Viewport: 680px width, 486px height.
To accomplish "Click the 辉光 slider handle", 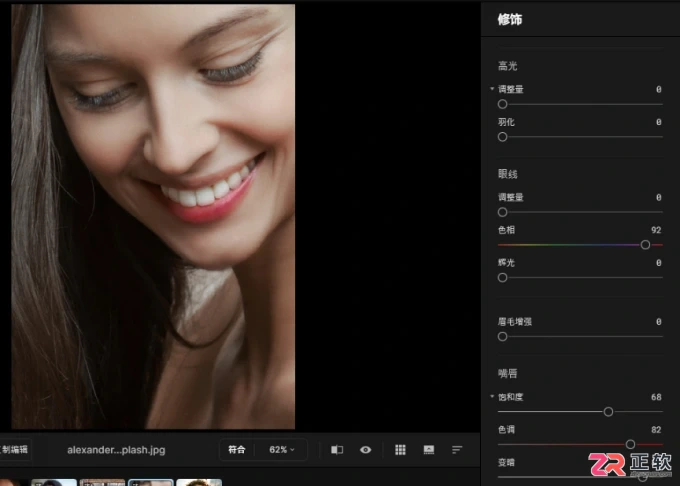I will [x=502, y=277].
